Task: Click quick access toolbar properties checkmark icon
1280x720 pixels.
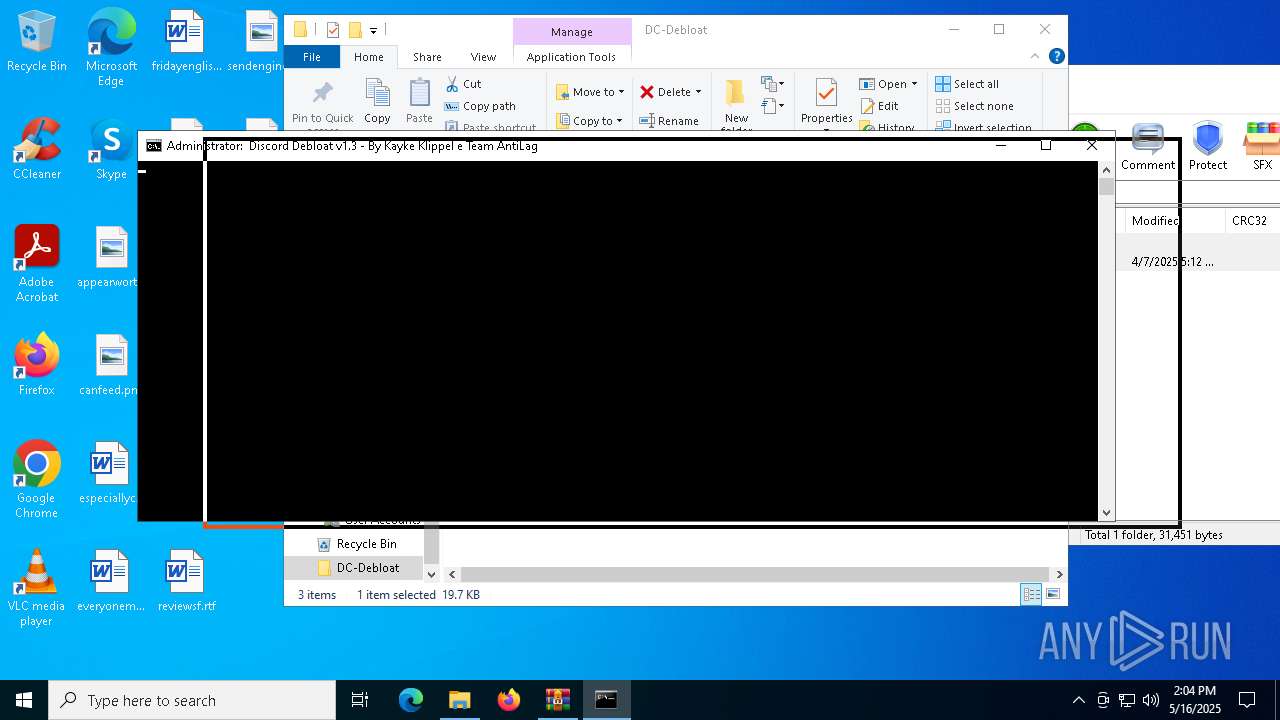Action: (333, 30)
